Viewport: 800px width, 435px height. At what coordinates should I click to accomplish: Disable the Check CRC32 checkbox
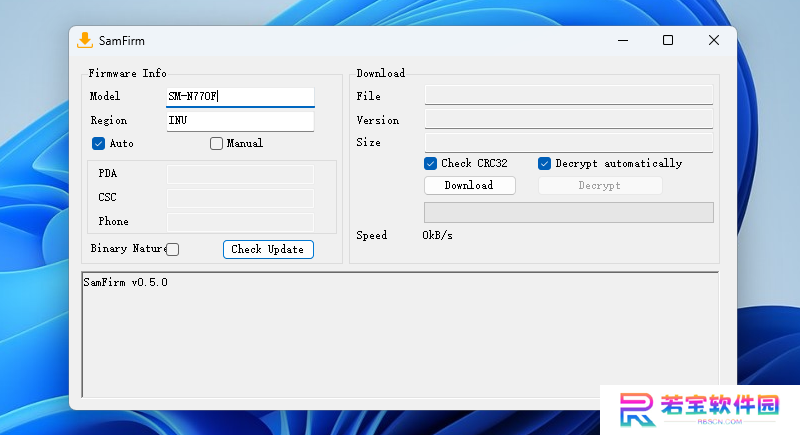[x=430, y=164]
